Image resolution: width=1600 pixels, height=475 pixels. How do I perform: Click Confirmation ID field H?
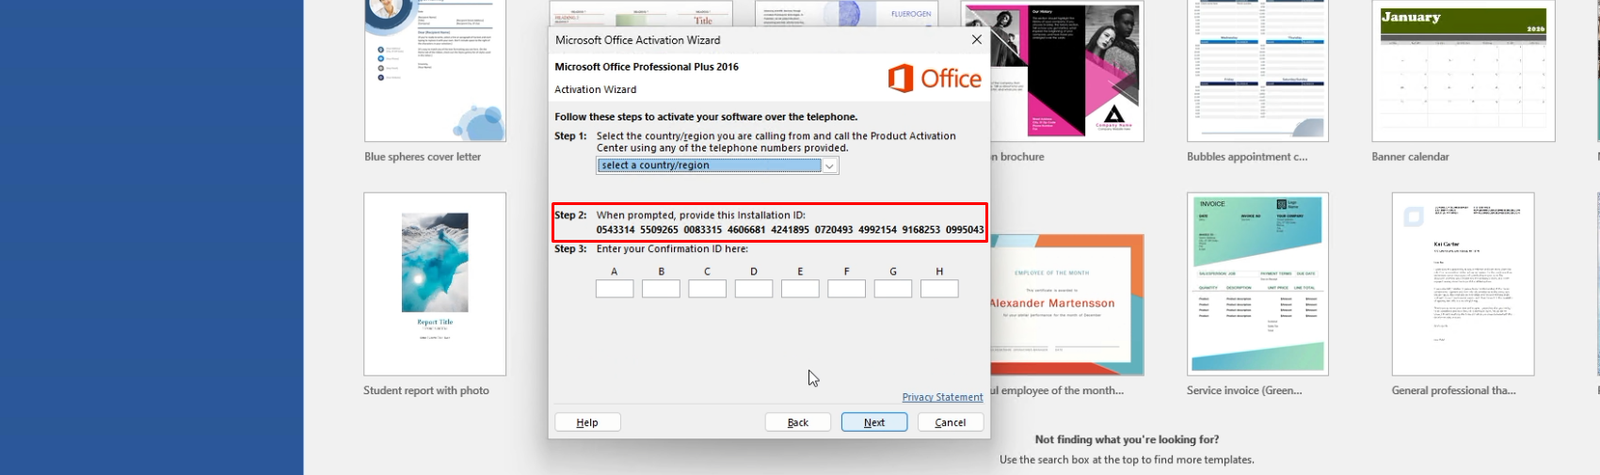[x=939, y=289]
